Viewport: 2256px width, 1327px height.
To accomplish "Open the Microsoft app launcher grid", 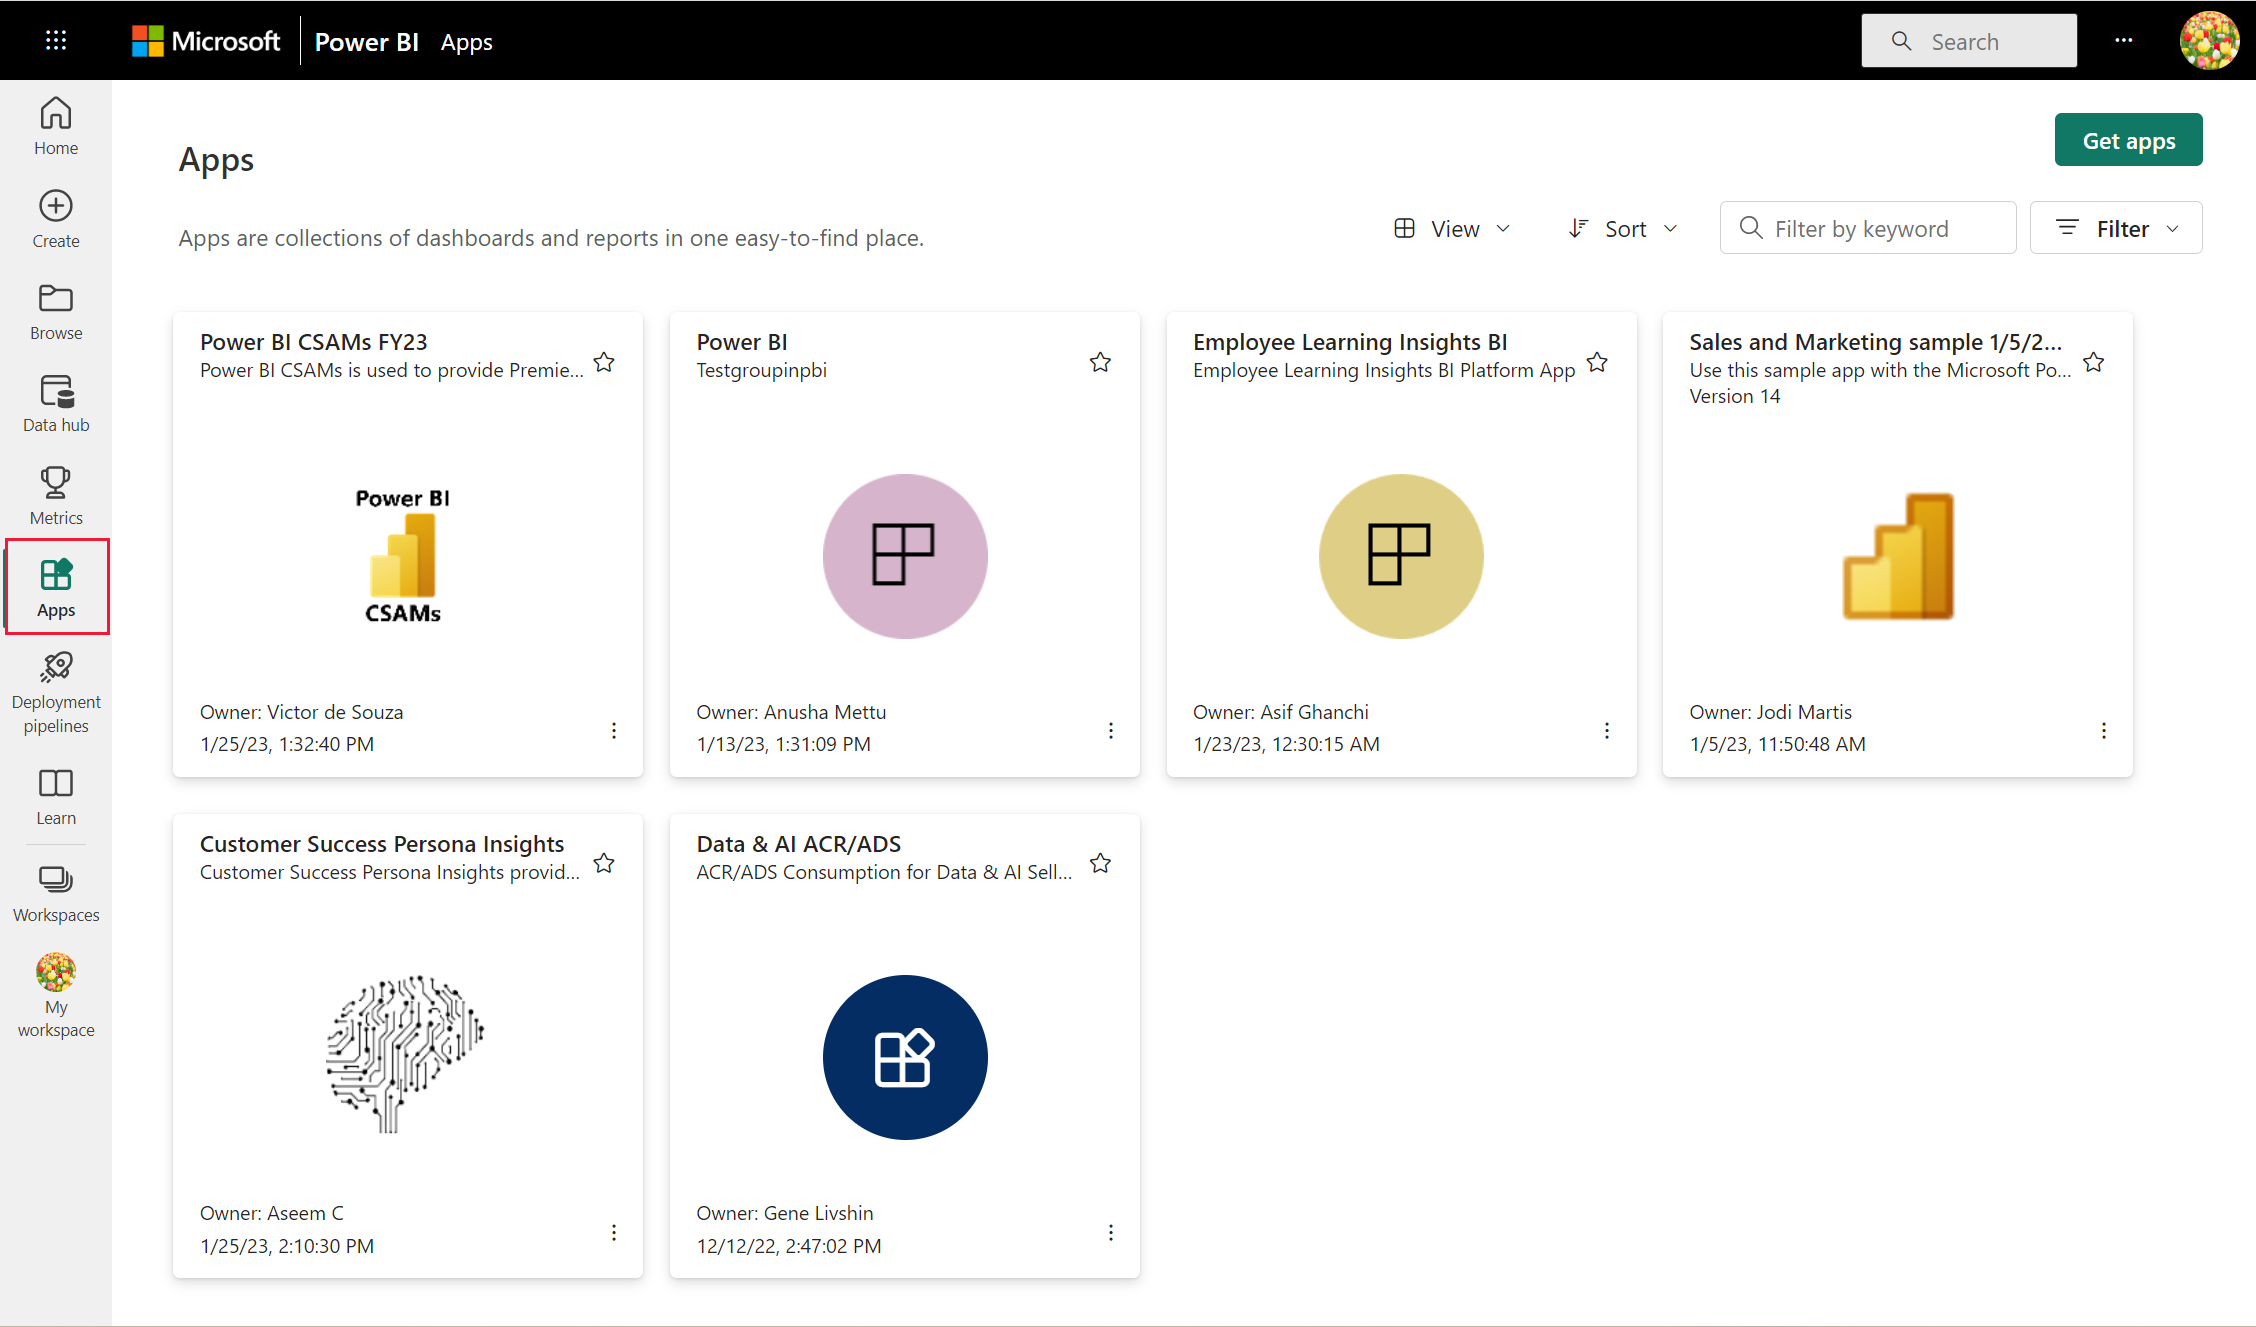I will click(x=56, y=40).
